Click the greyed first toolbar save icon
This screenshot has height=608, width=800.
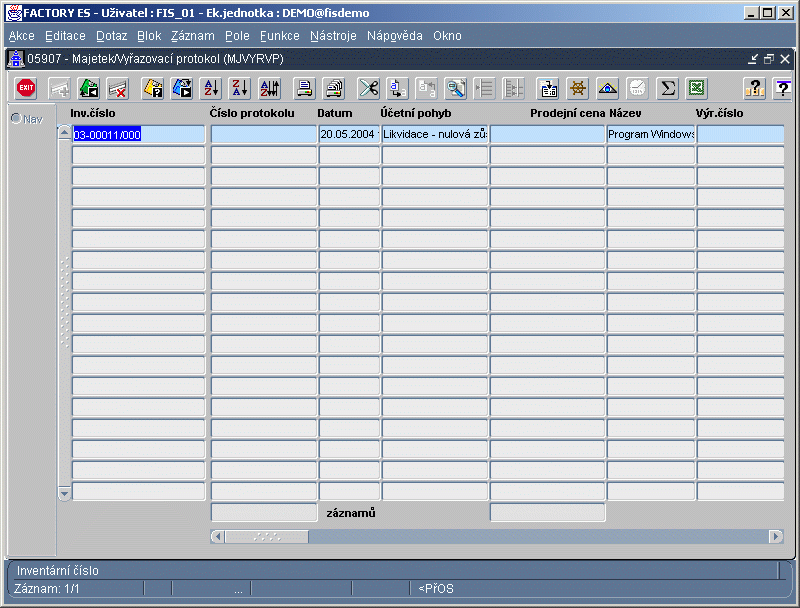tap(59, 88)
